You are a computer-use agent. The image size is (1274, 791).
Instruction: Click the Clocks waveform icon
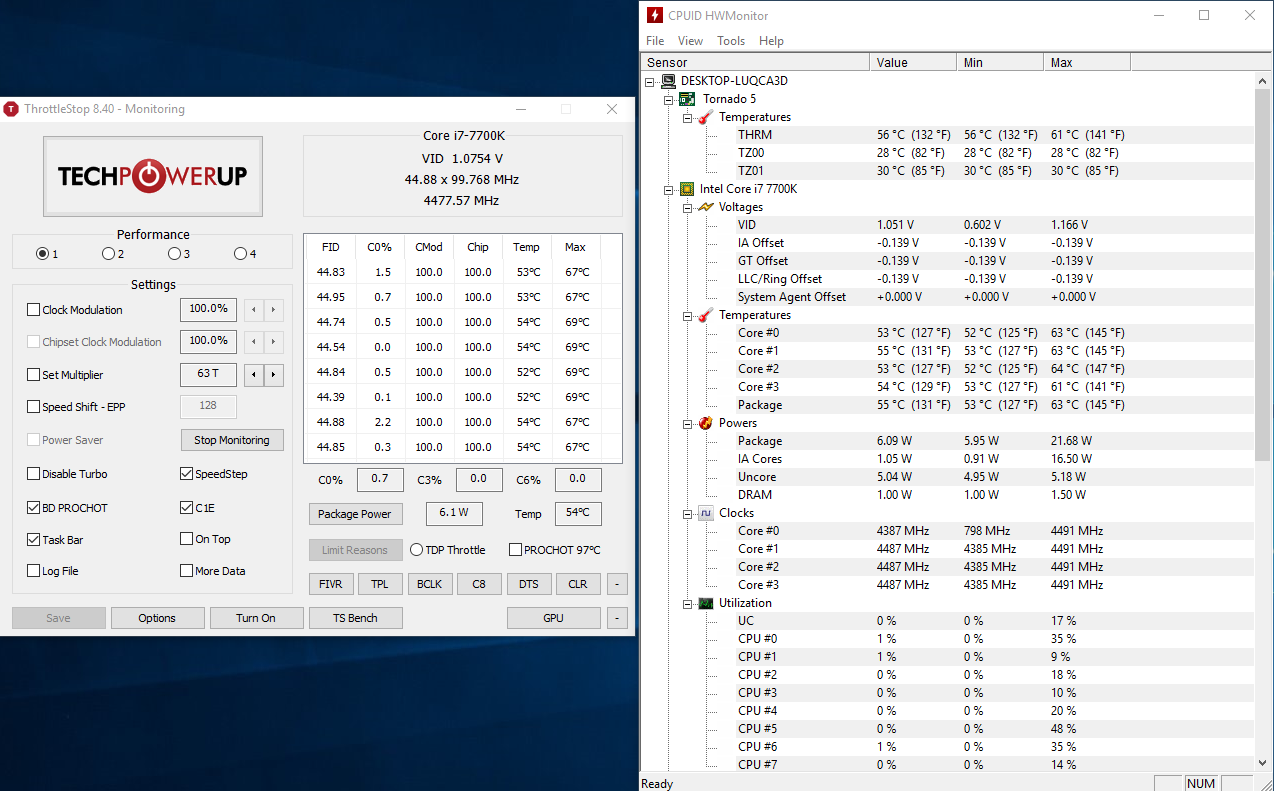click(x=705, y=513)
